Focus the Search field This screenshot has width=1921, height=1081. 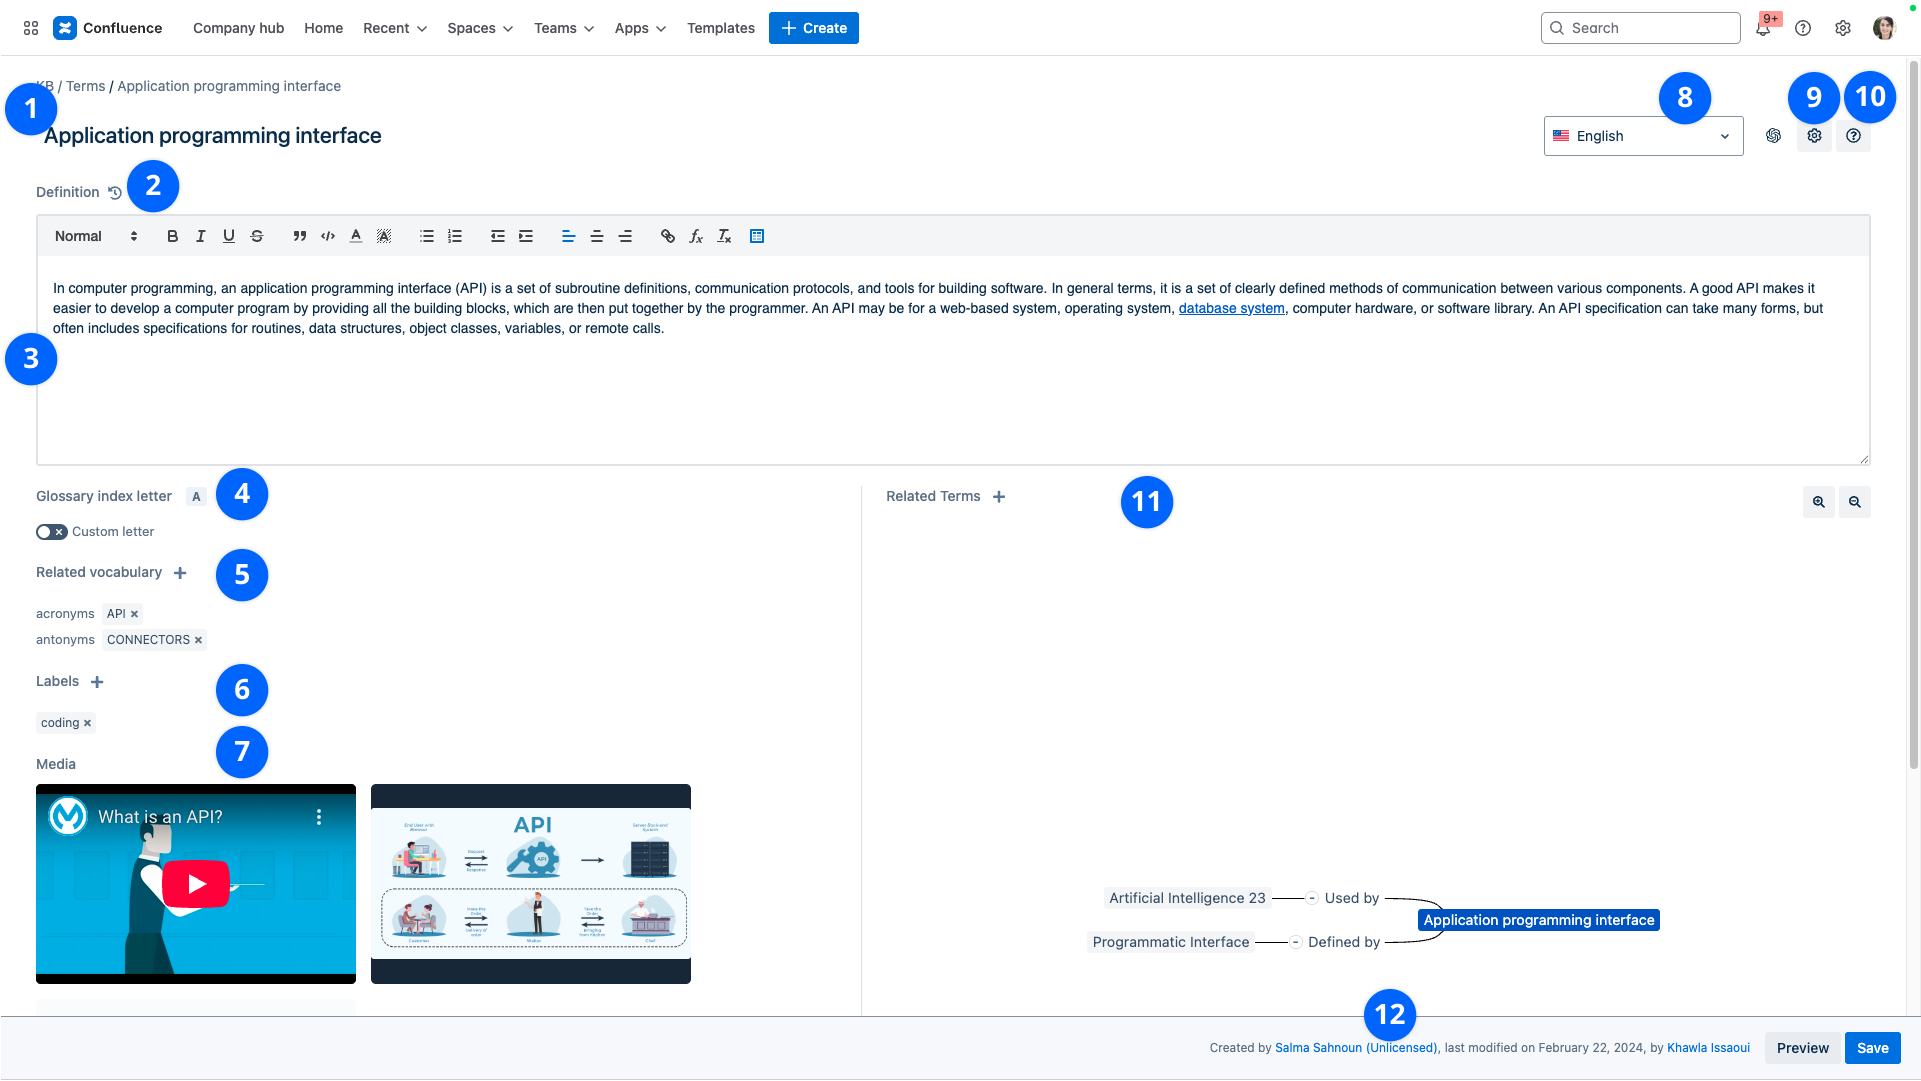coord(1640,28)
